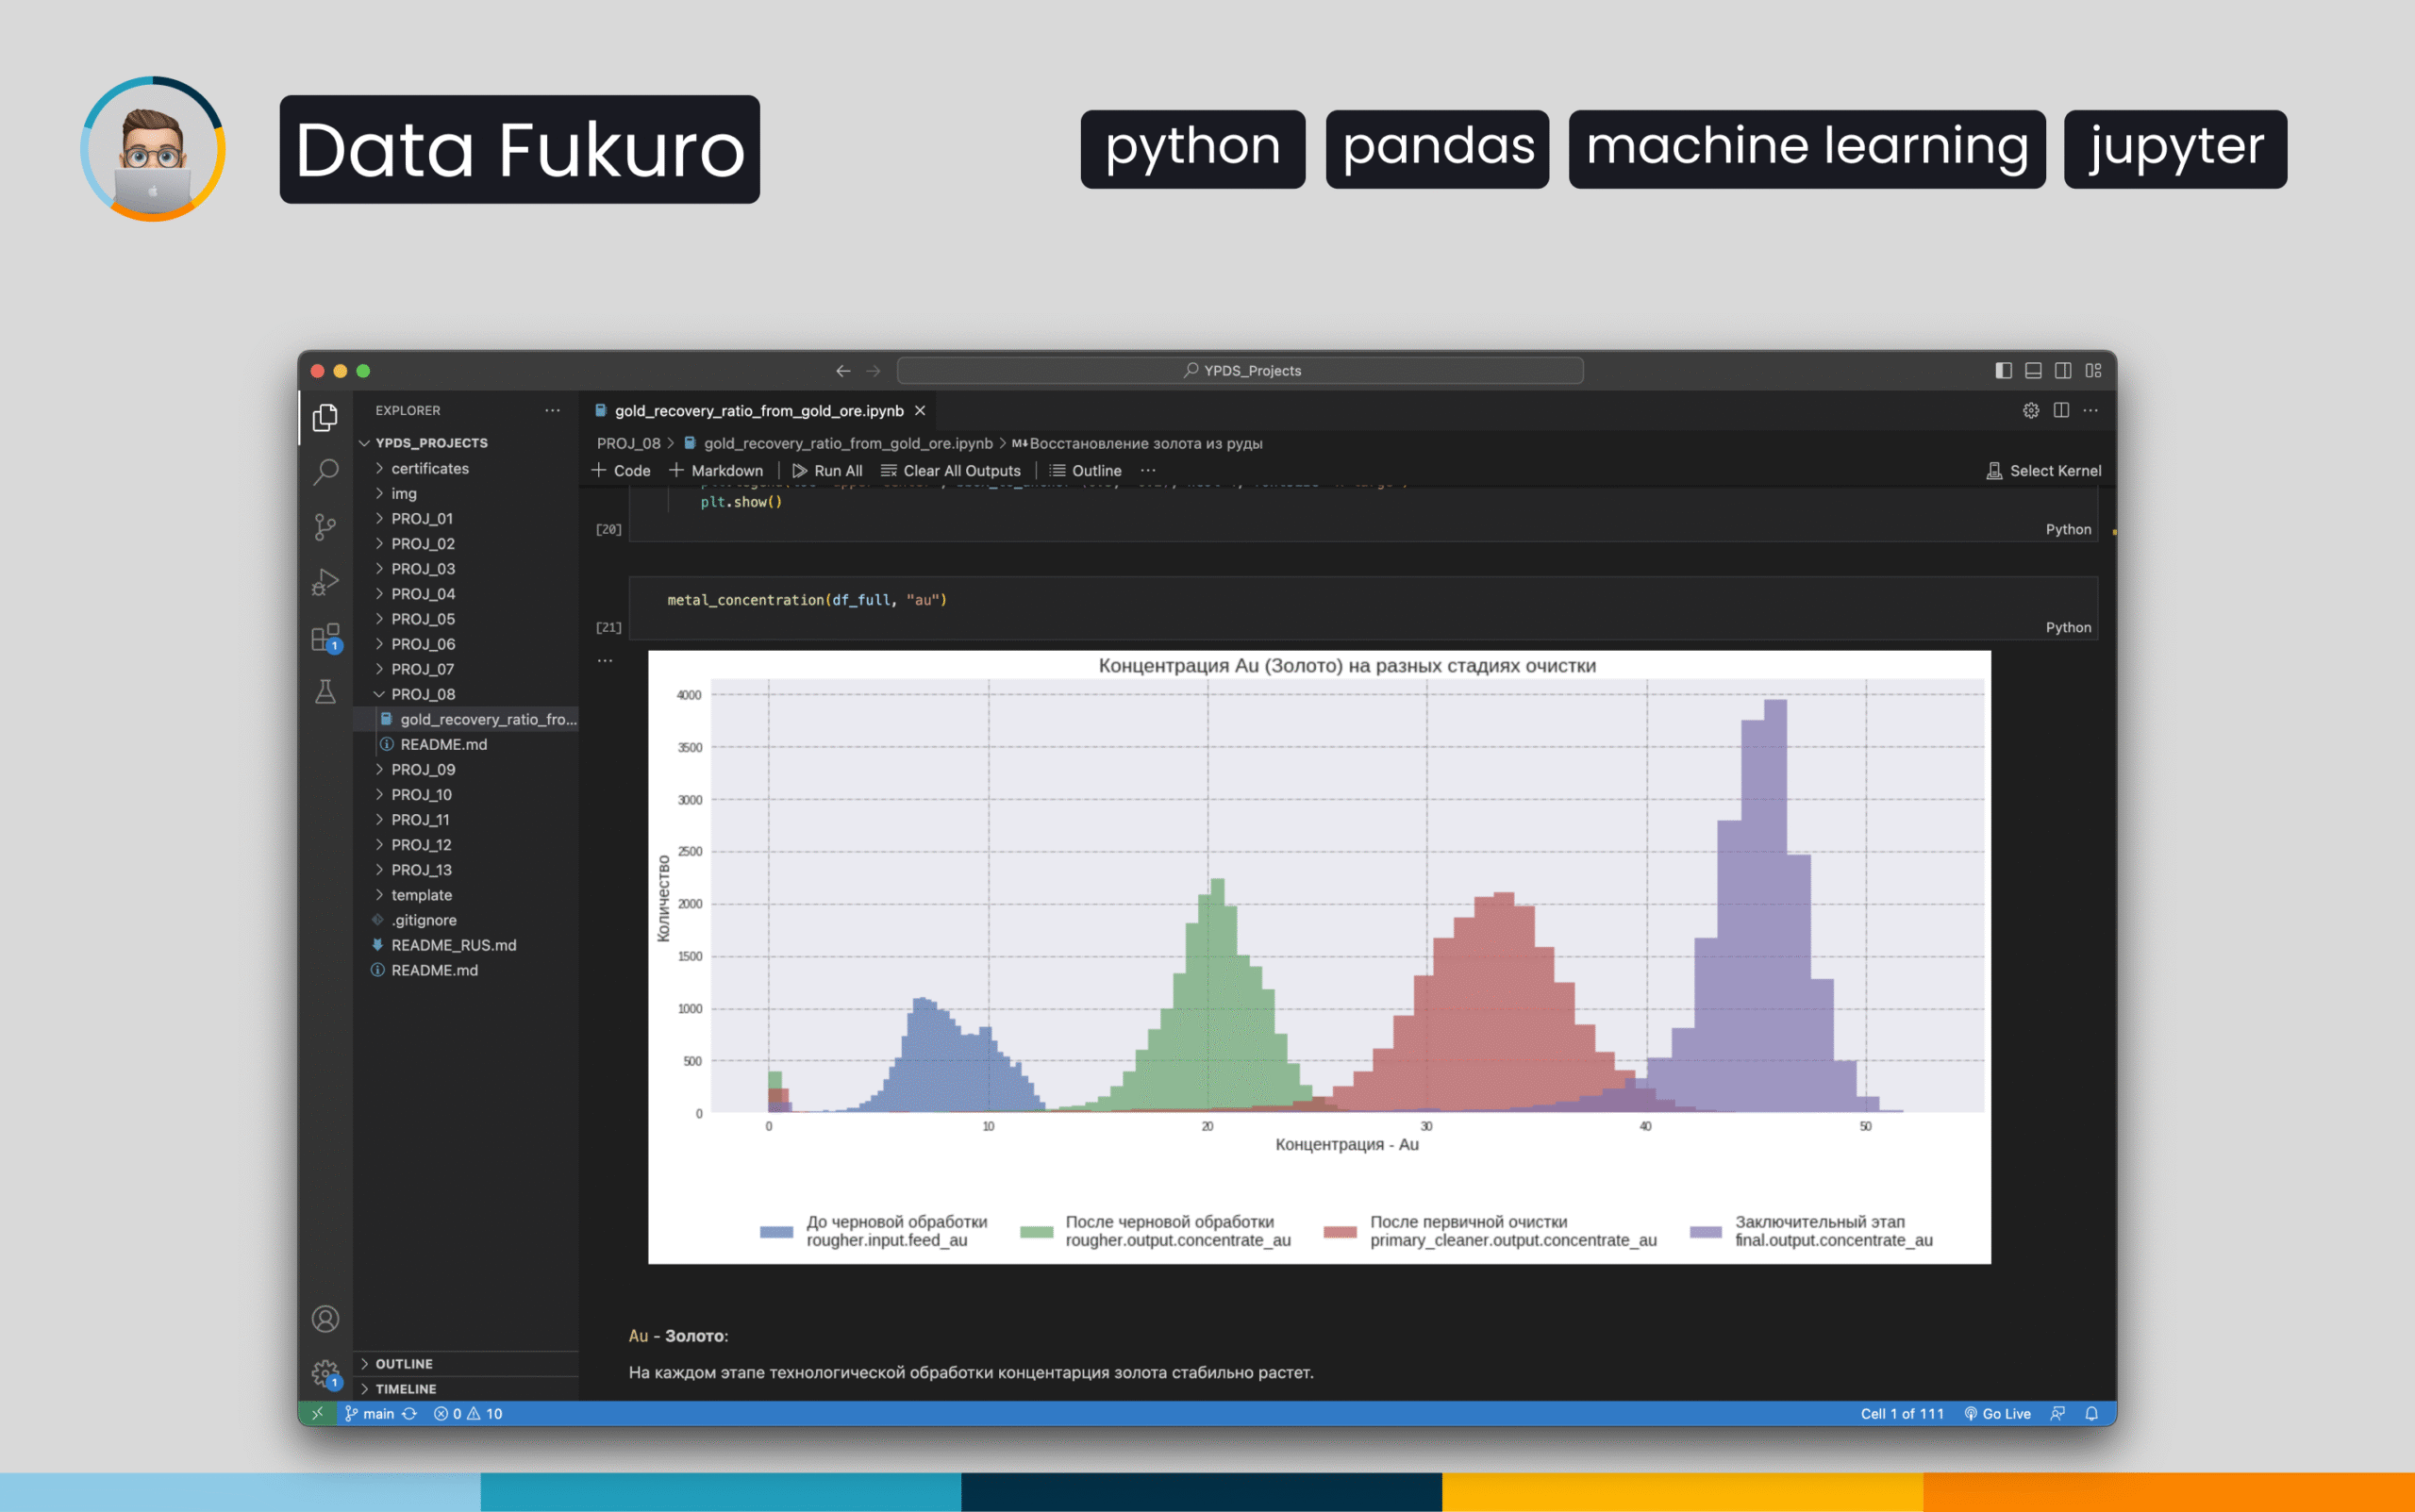Toggle the secondary side bar layout button
This screenshot has width=2415, height=1512.
(x=2063, y=370)
